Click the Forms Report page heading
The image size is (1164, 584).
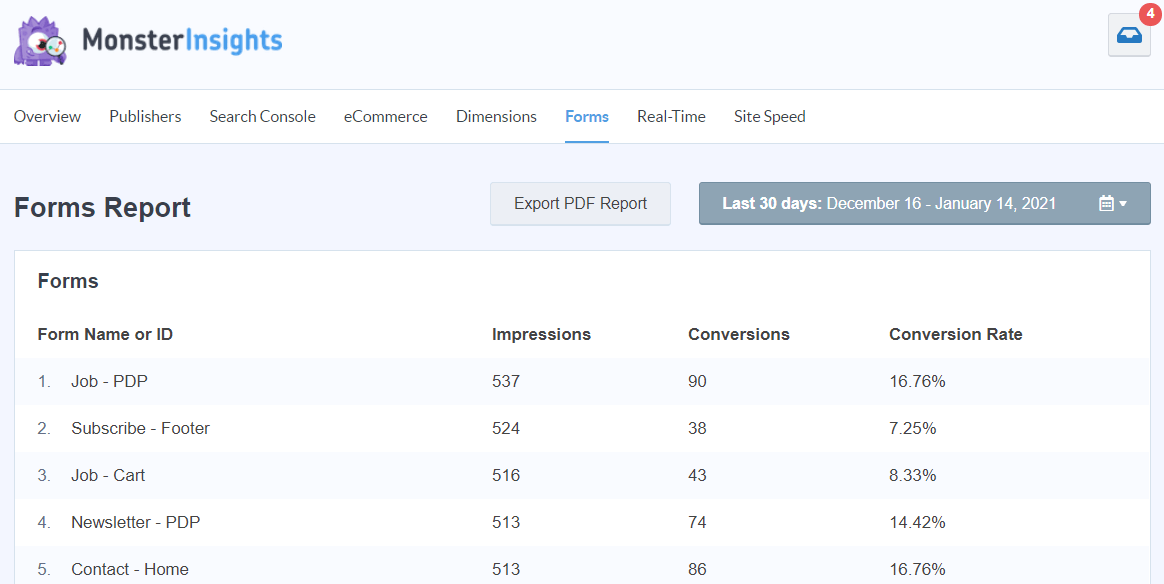pyautogui.click(x=102, y=208)
